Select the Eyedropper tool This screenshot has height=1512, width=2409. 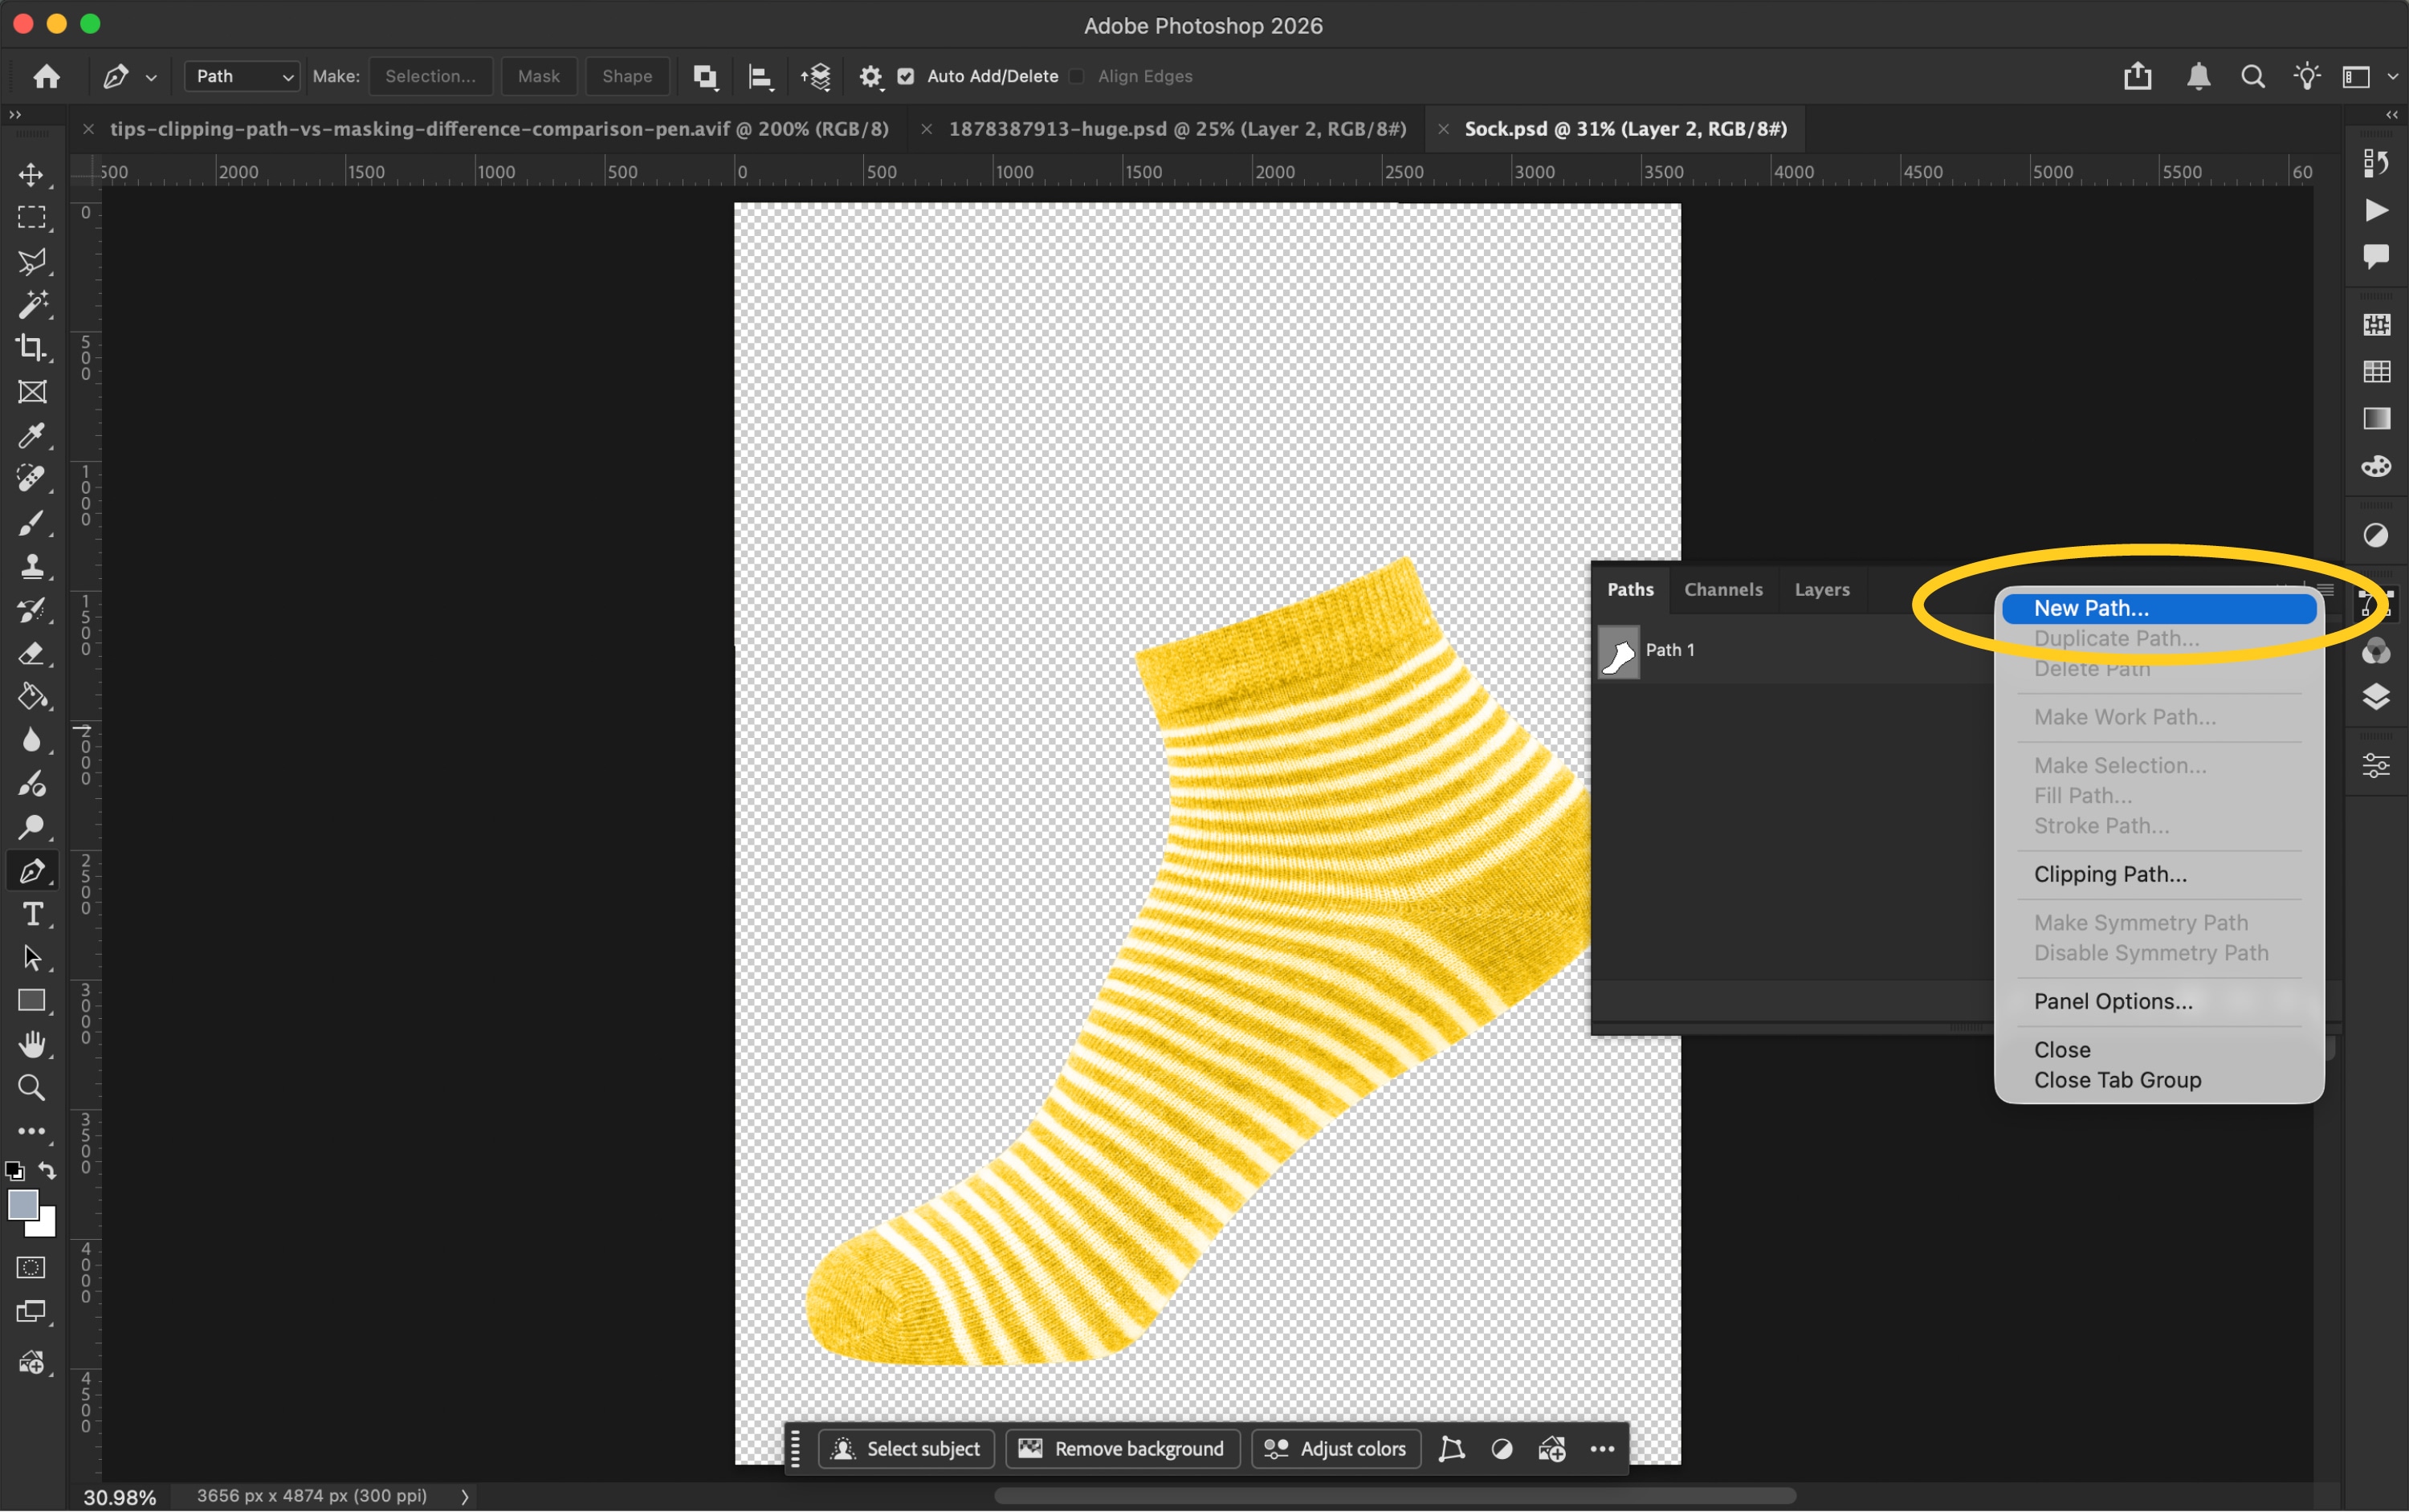click(x=31, y=436)
